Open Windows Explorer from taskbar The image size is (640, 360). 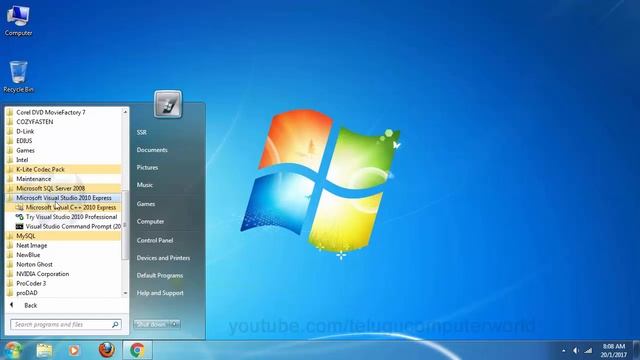pos(44,350)
